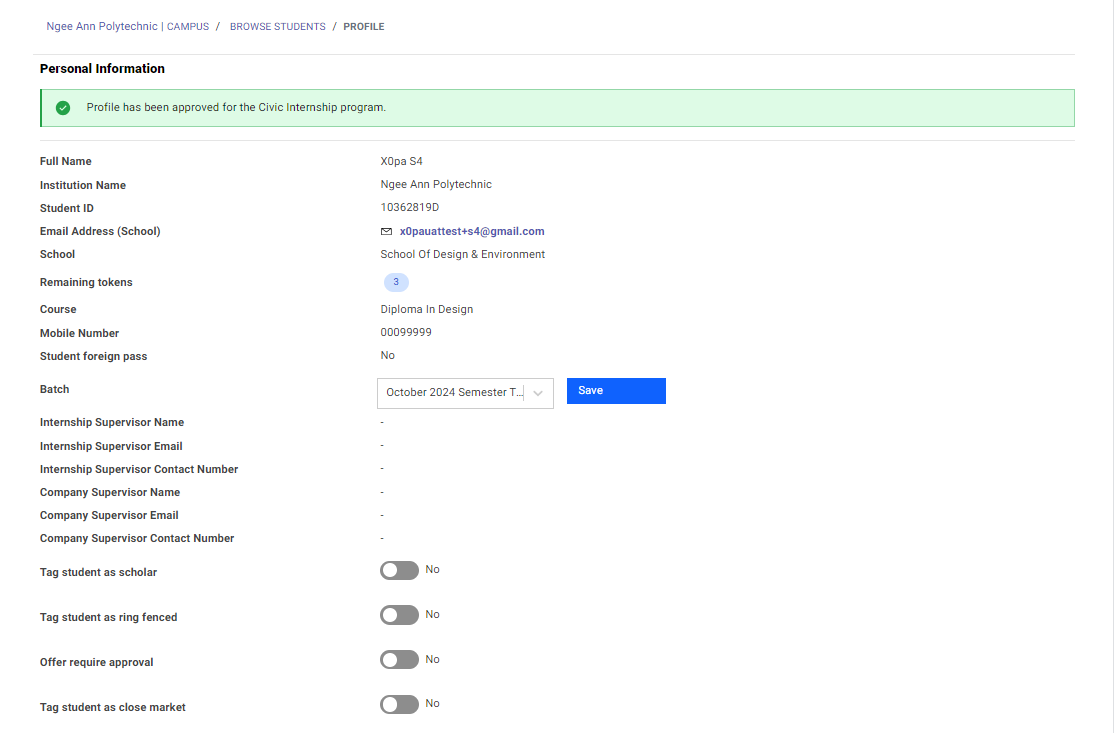Click the green checkmark icon in approval banner
The height and width of the screenshot is (733, 1114).
[63, 108]
